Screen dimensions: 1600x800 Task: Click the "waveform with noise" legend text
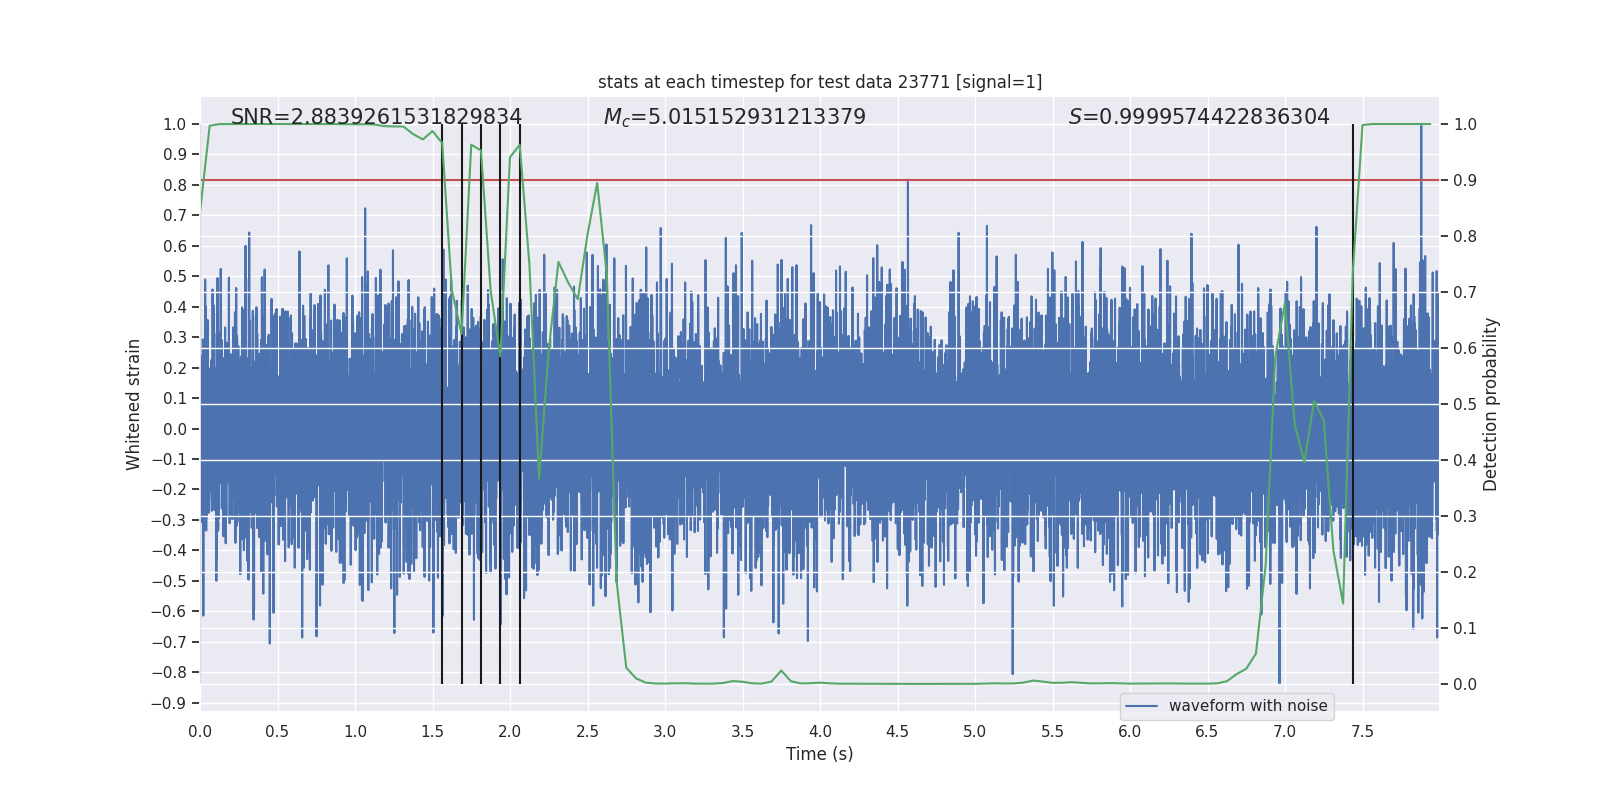[x=1248, y=706]
